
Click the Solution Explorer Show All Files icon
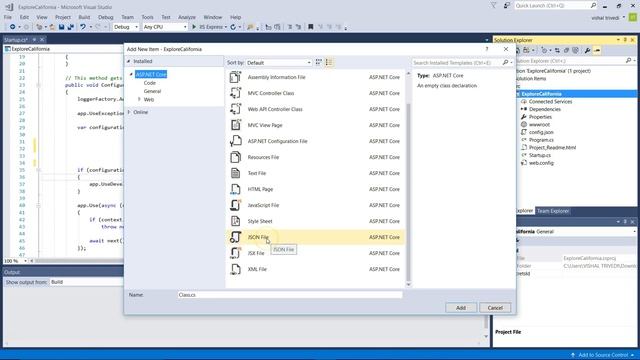pos(576,50)
